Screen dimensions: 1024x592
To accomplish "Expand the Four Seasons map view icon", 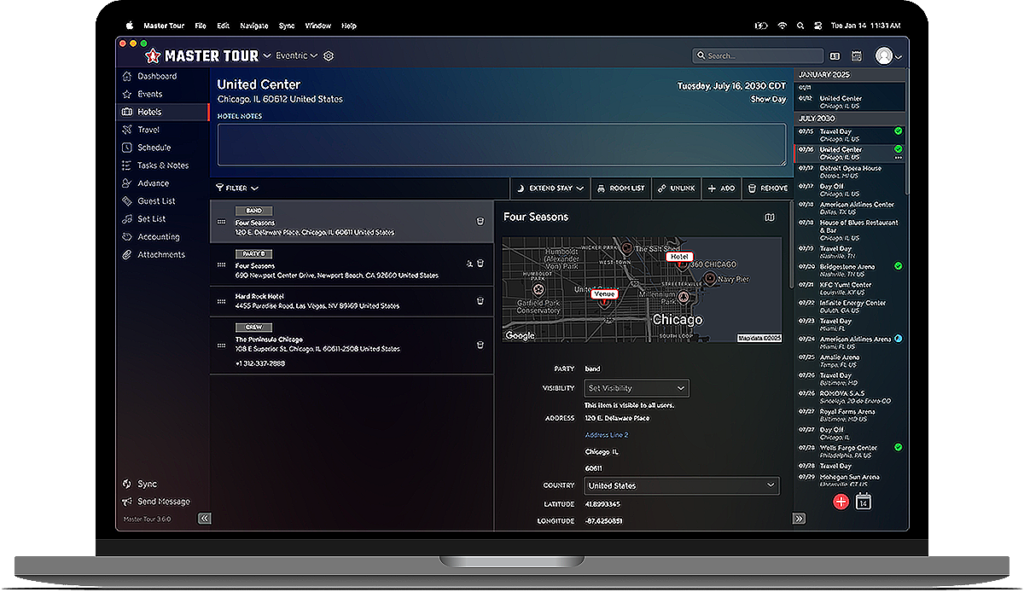I will (769, 216).
